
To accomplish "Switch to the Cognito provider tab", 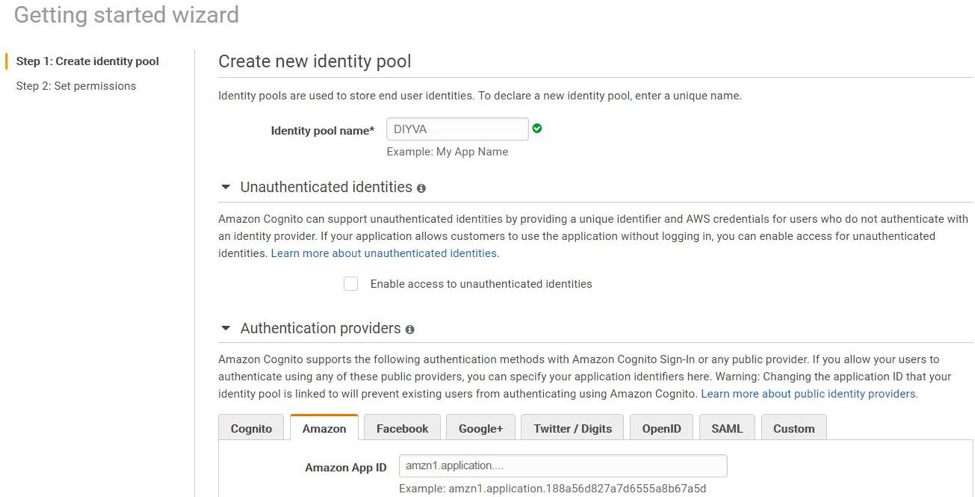I will pyautogui.click(x=251, y=428).
